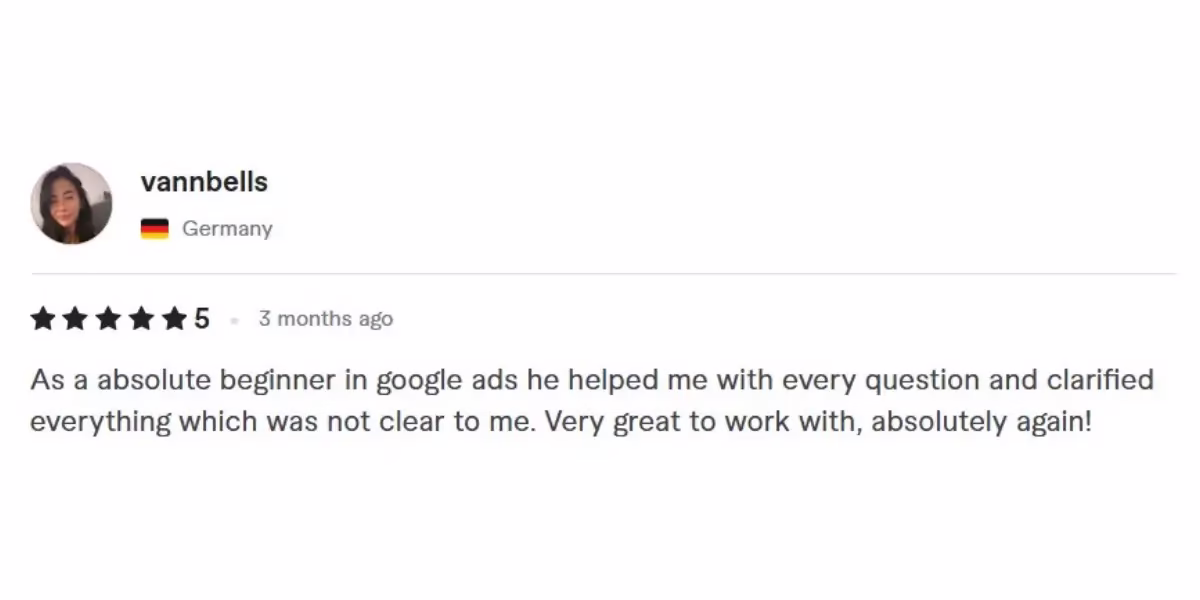Click the first rating star
Viewport: 1200px width, 600px height.
pyautogui.click(x=42, y=319)
